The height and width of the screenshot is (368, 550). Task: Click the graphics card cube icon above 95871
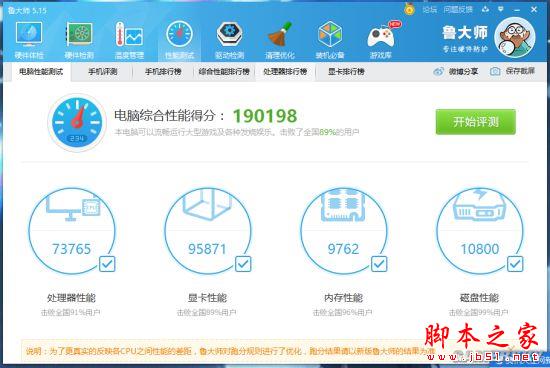(207, 204)
